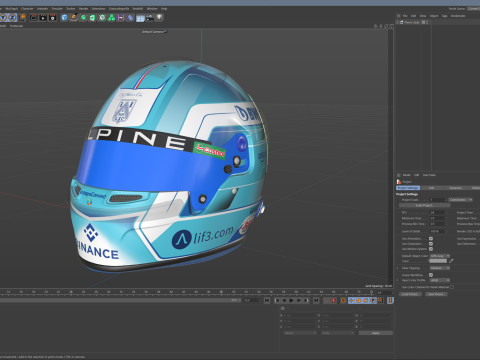
Task: Enable the Use Animation checkbox
Action: coord(431,239)
